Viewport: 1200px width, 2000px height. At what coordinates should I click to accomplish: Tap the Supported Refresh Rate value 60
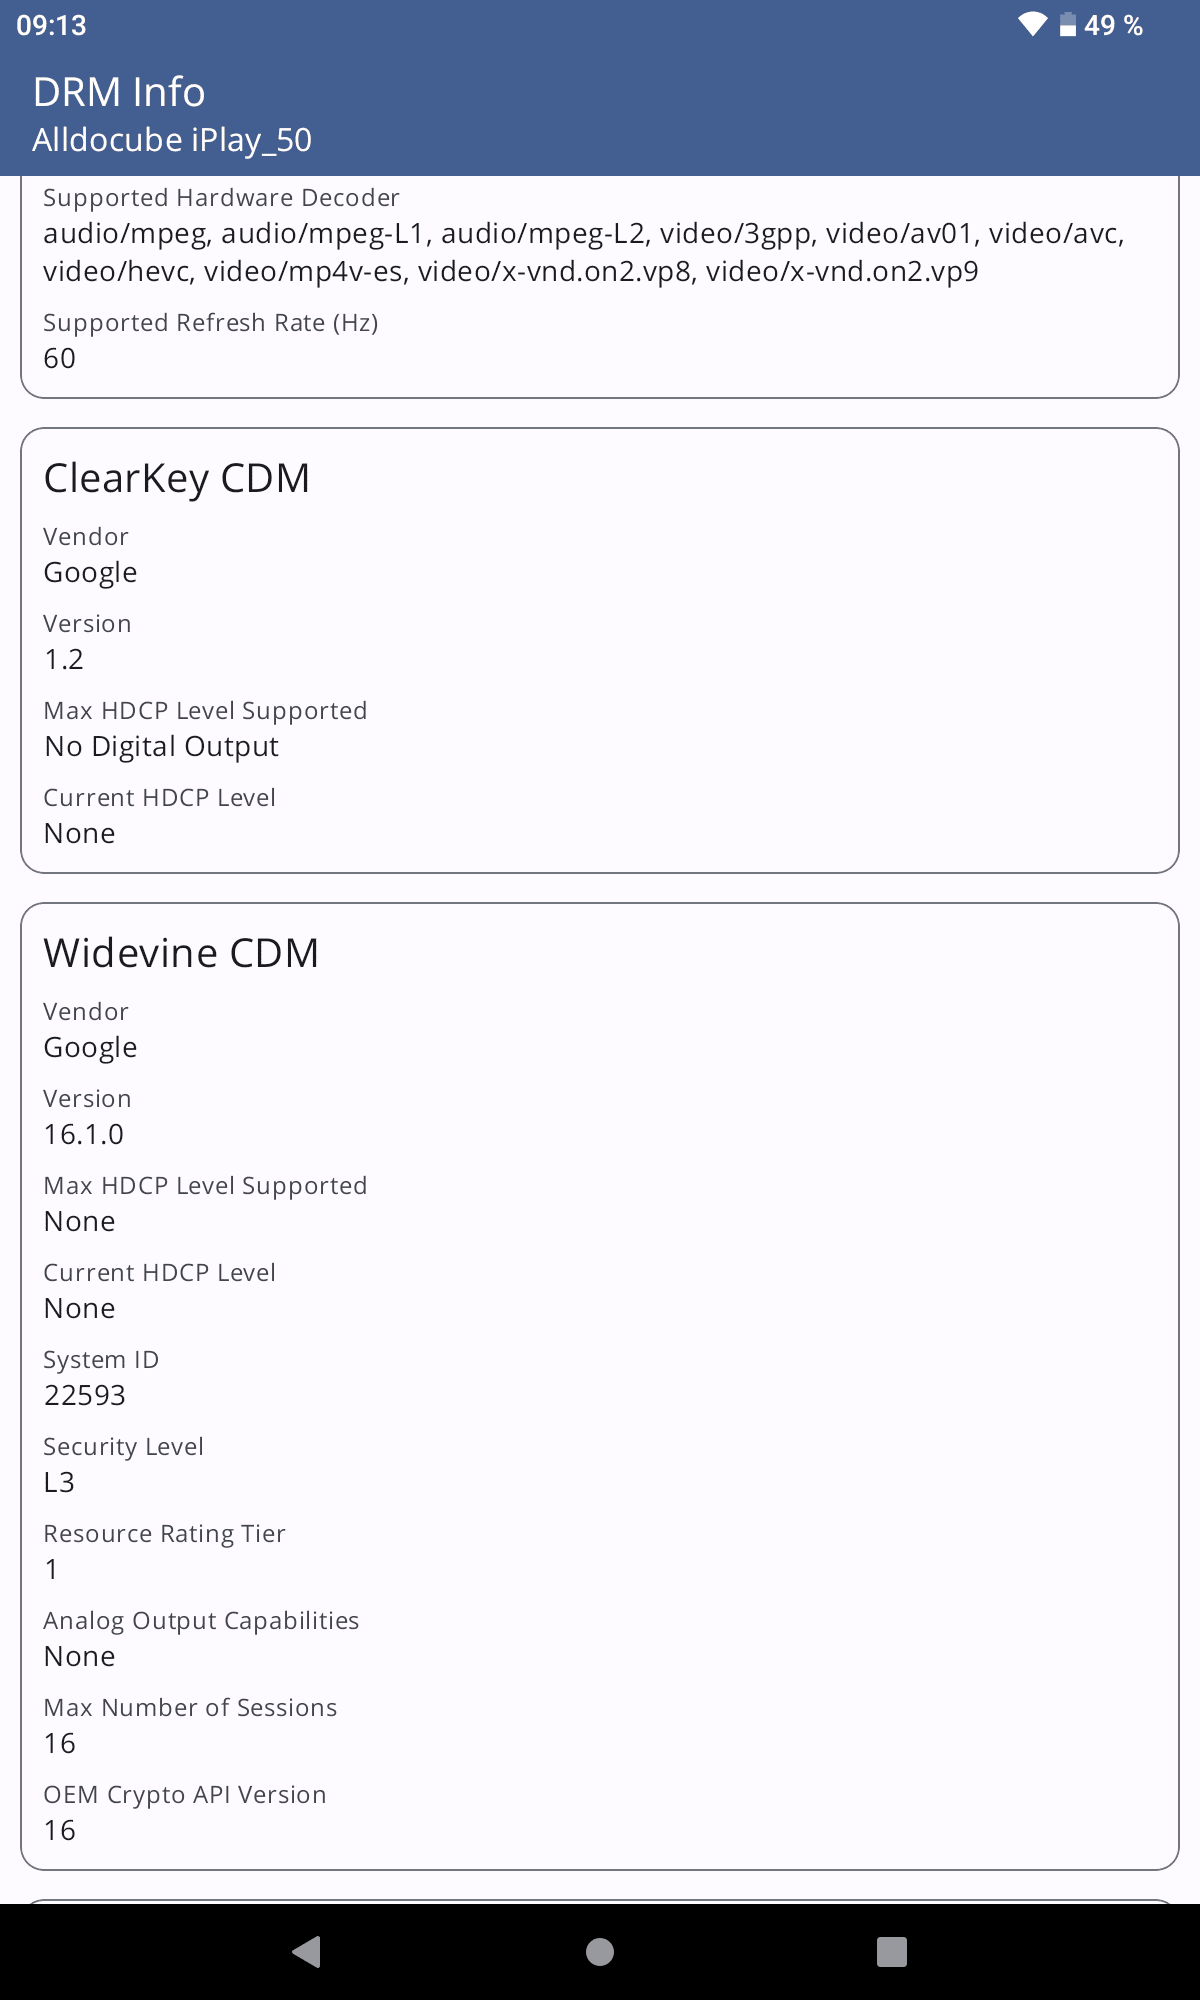point(60,358)
